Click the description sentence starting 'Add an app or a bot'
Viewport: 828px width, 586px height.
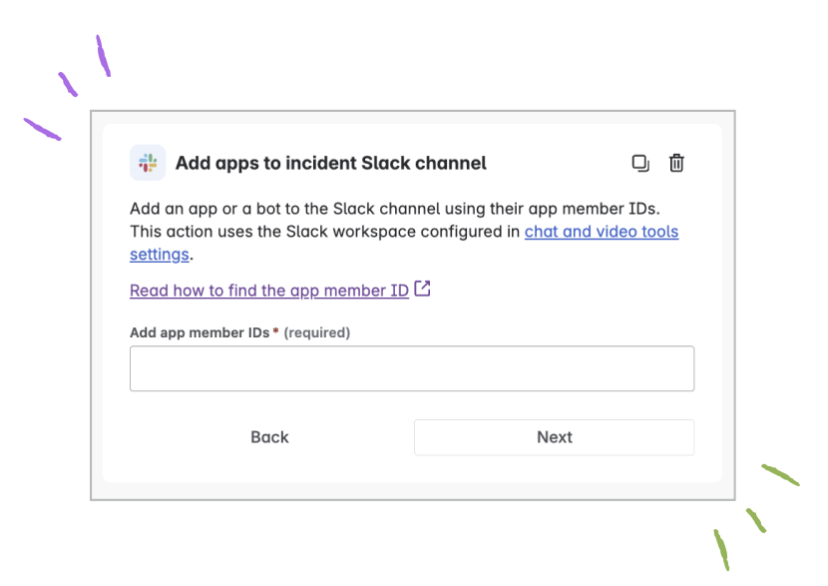[395, 209]
